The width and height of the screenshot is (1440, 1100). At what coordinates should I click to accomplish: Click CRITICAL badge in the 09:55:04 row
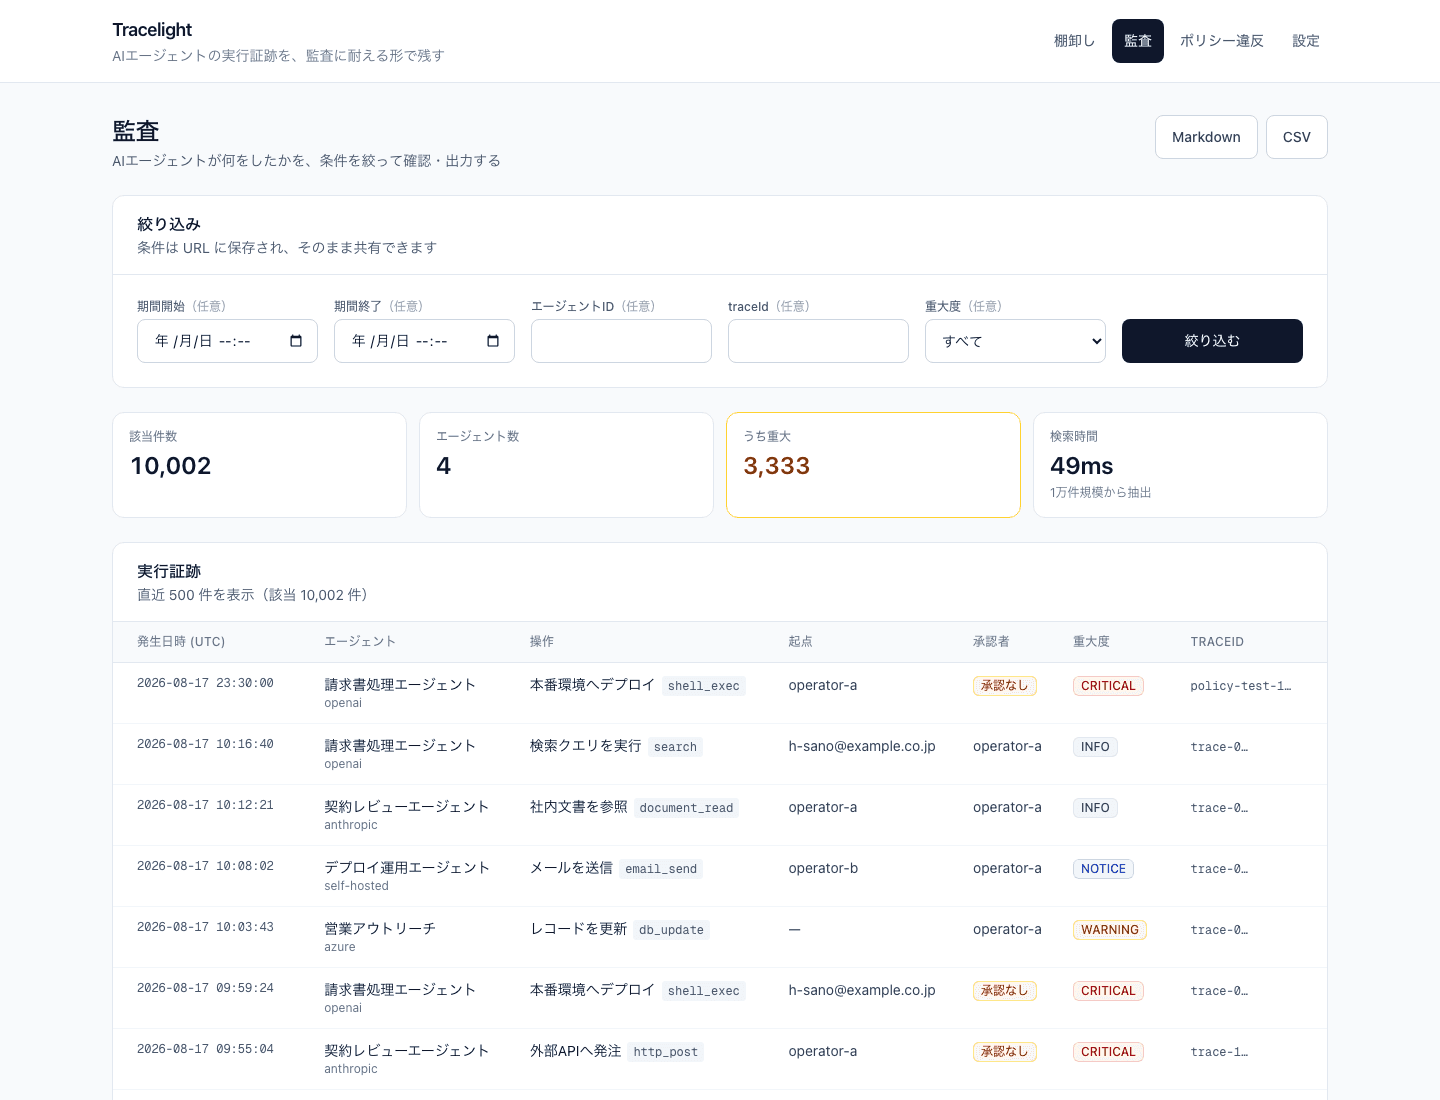1108,1052
